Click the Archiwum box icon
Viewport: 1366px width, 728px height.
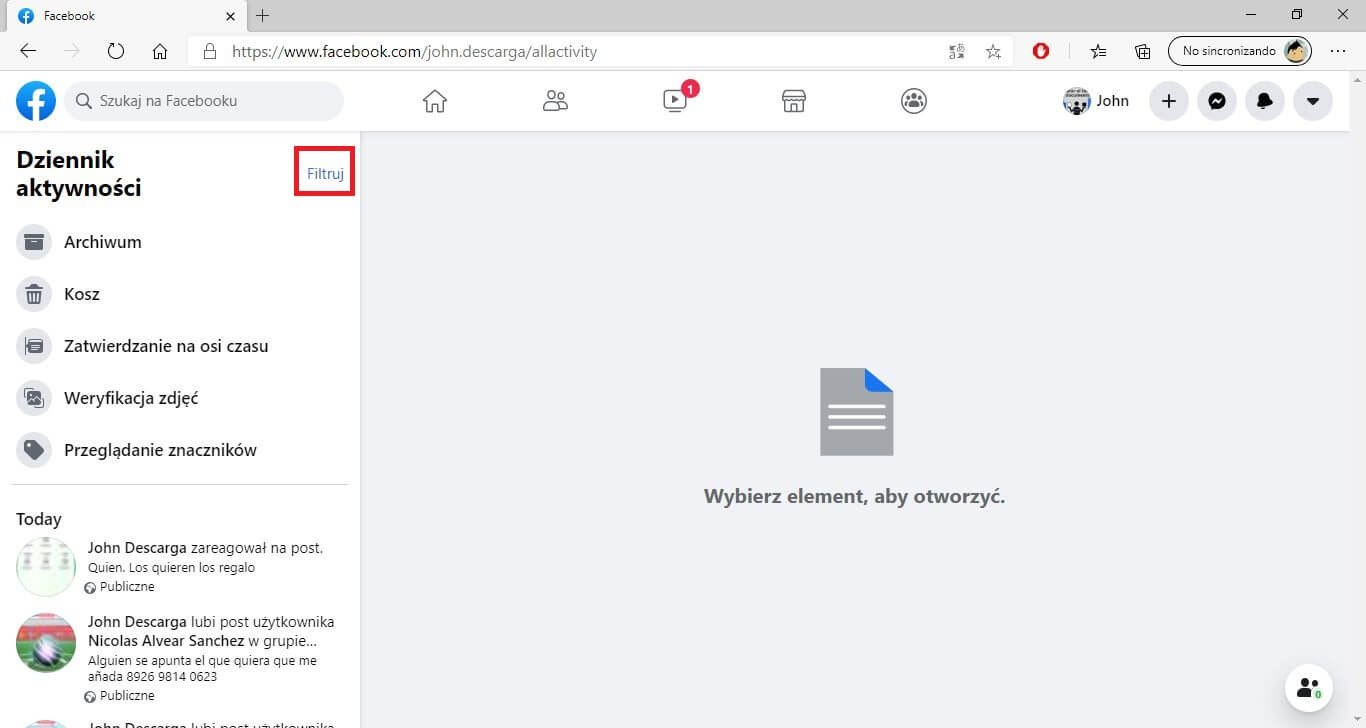point(34,242)
